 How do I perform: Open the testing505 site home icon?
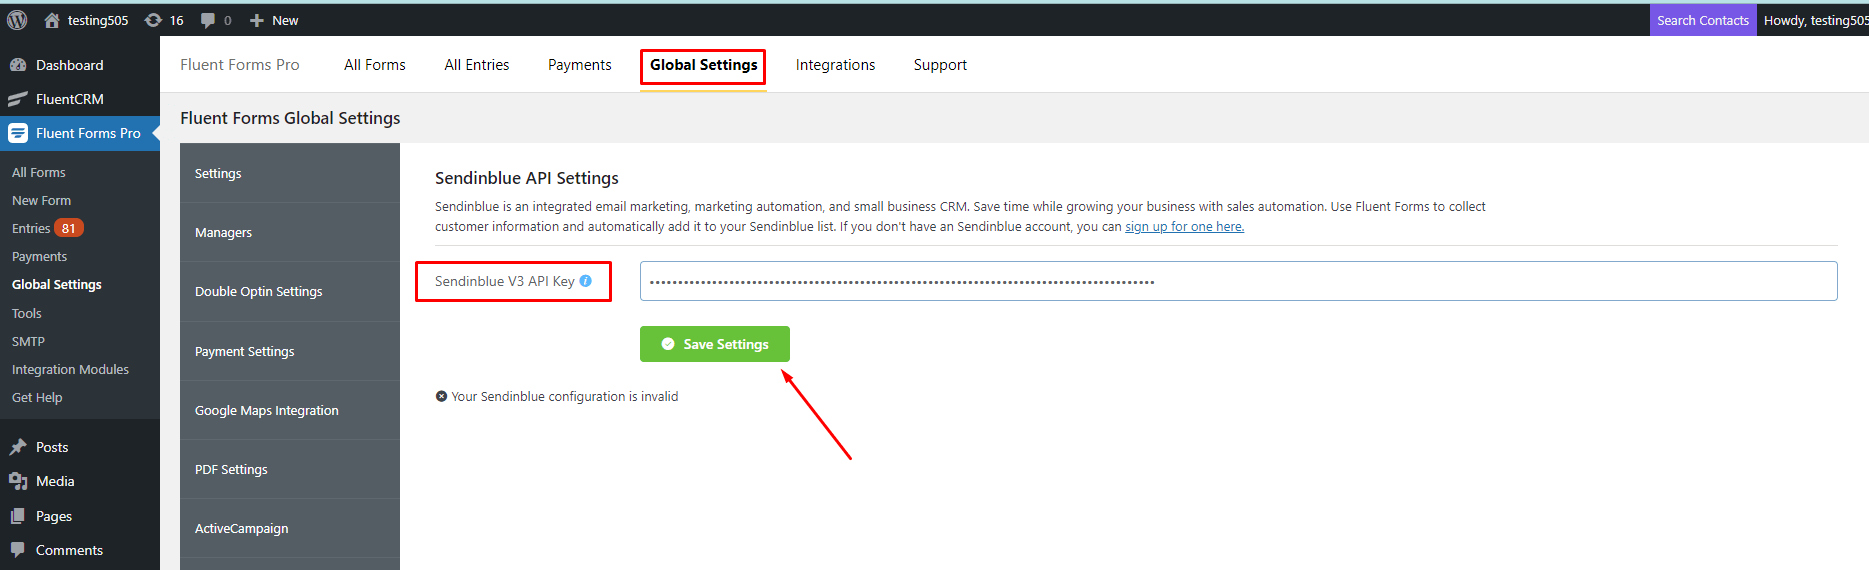pos(52,20)
